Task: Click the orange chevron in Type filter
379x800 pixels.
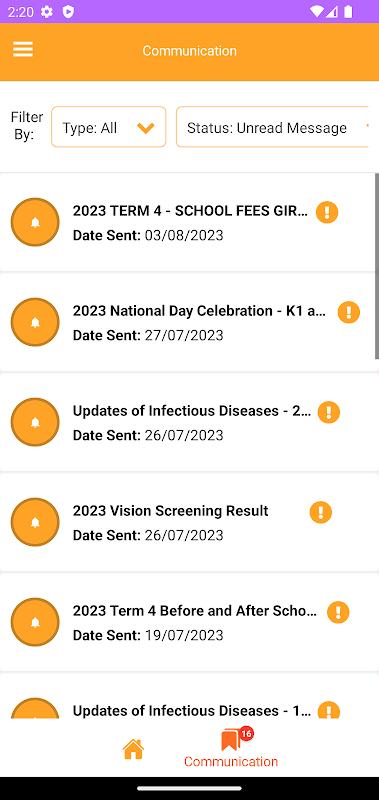Action: point(146,128)
